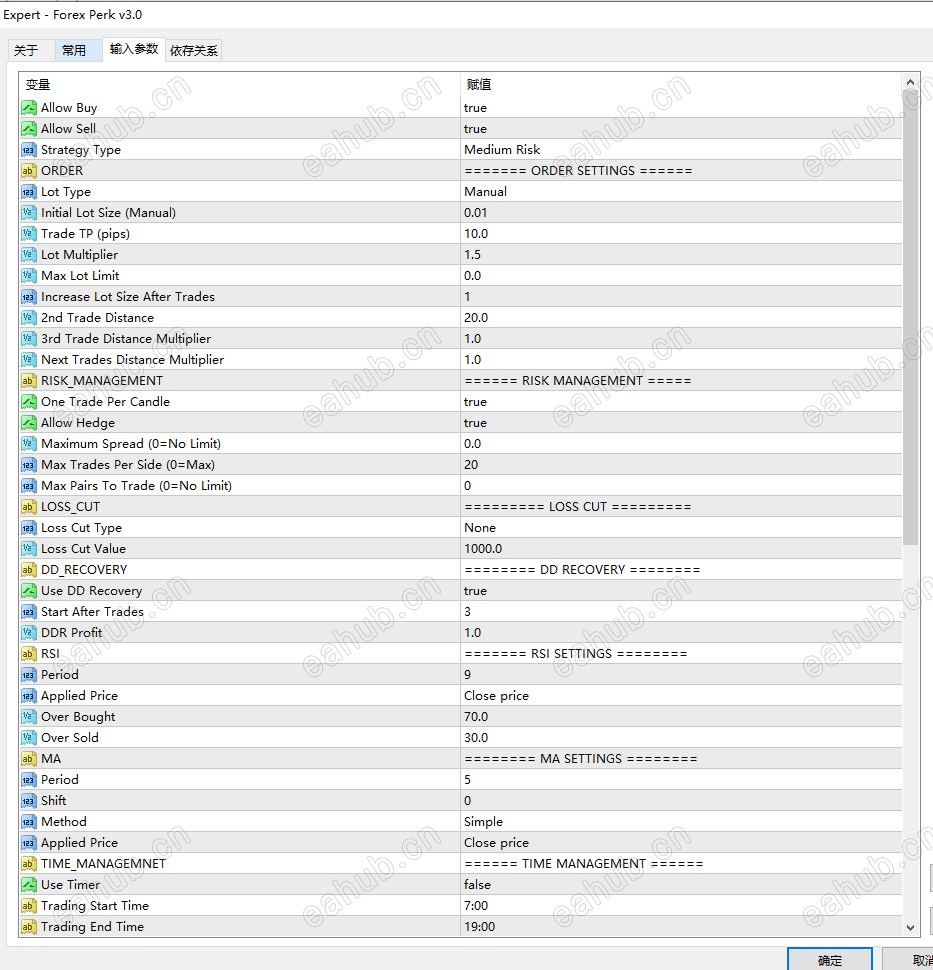
Task: Click the boolean icon beside Allow Hedge
Action: [x=28, y=423]
